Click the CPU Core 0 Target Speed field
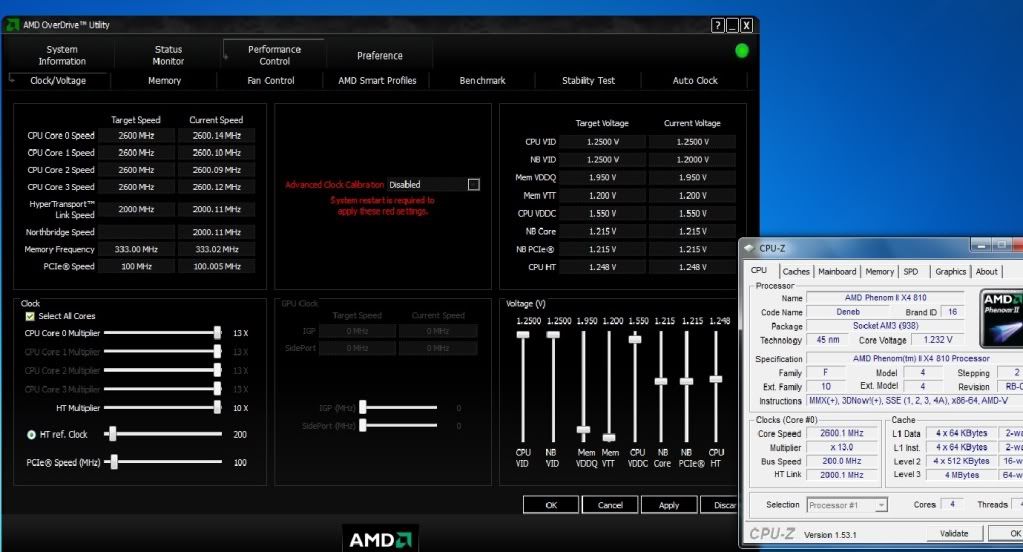The height and width of the screenshot is (552, 1023). coord(136,135)
